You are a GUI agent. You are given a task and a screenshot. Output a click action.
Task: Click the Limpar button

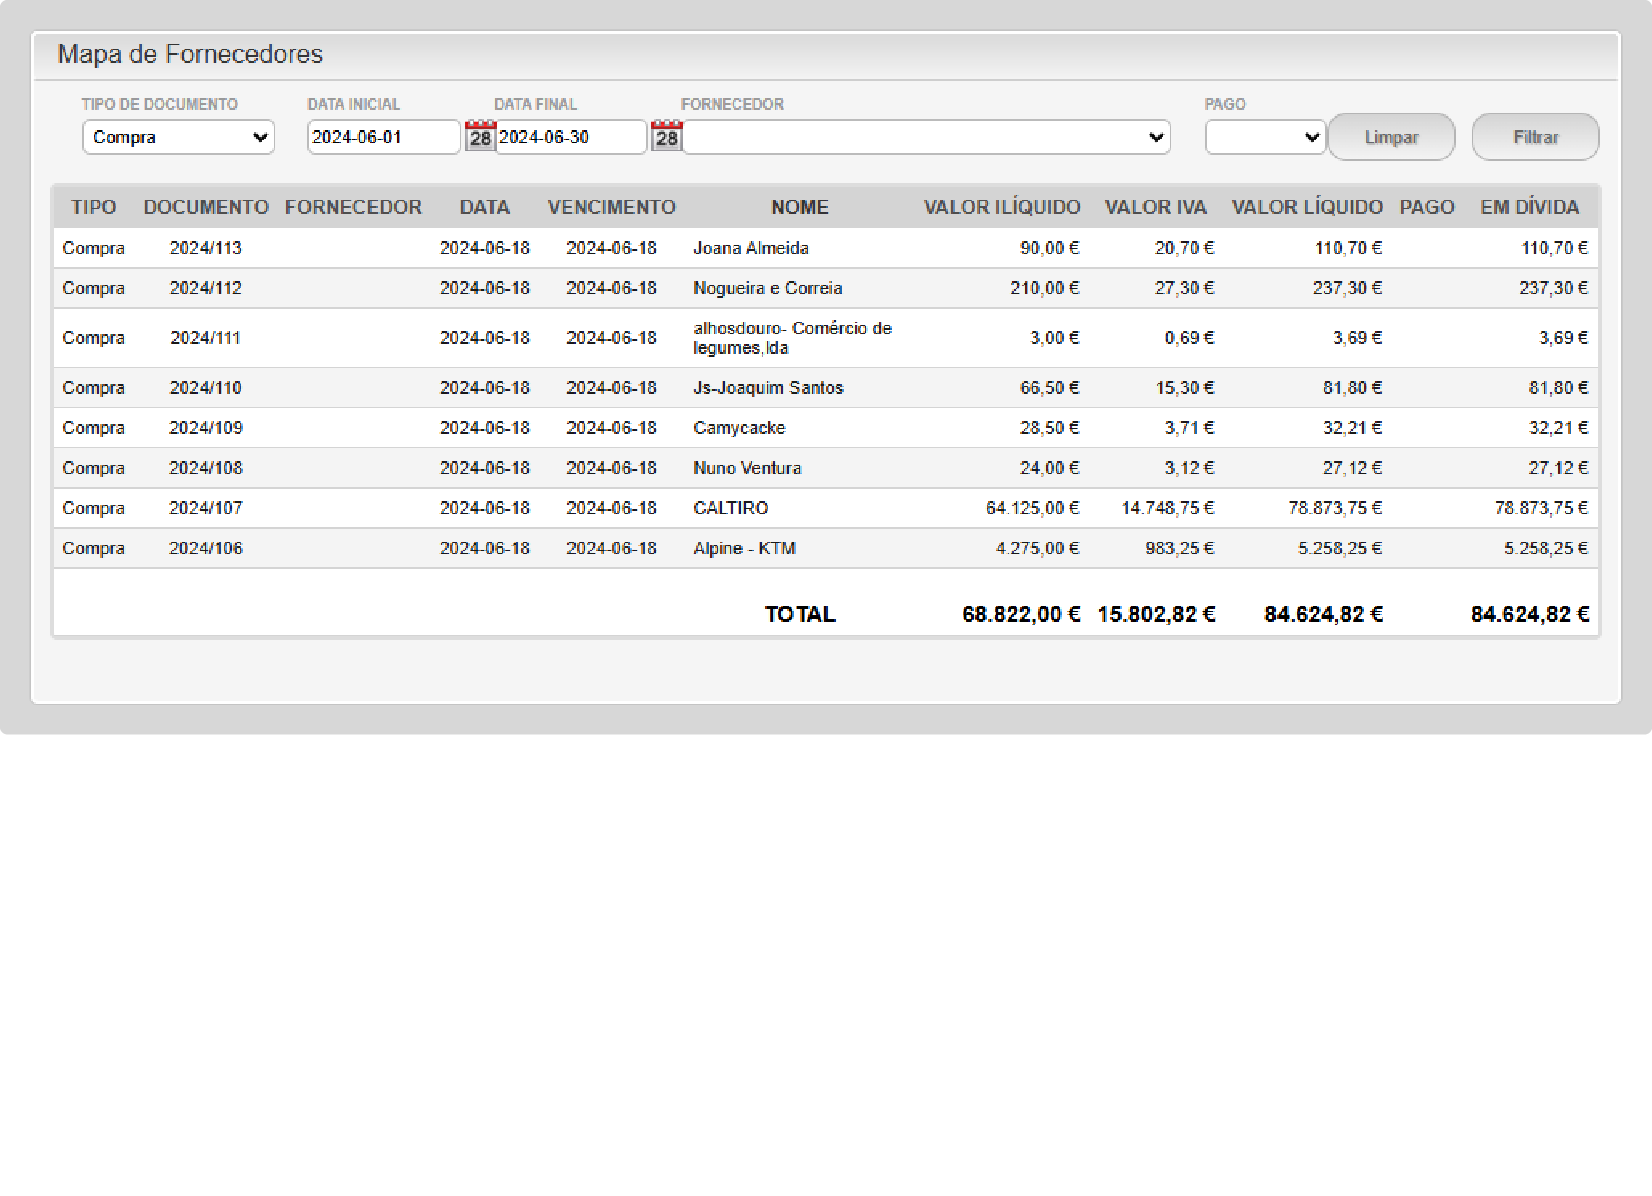pyautogui.click(x=1391, y=137)
